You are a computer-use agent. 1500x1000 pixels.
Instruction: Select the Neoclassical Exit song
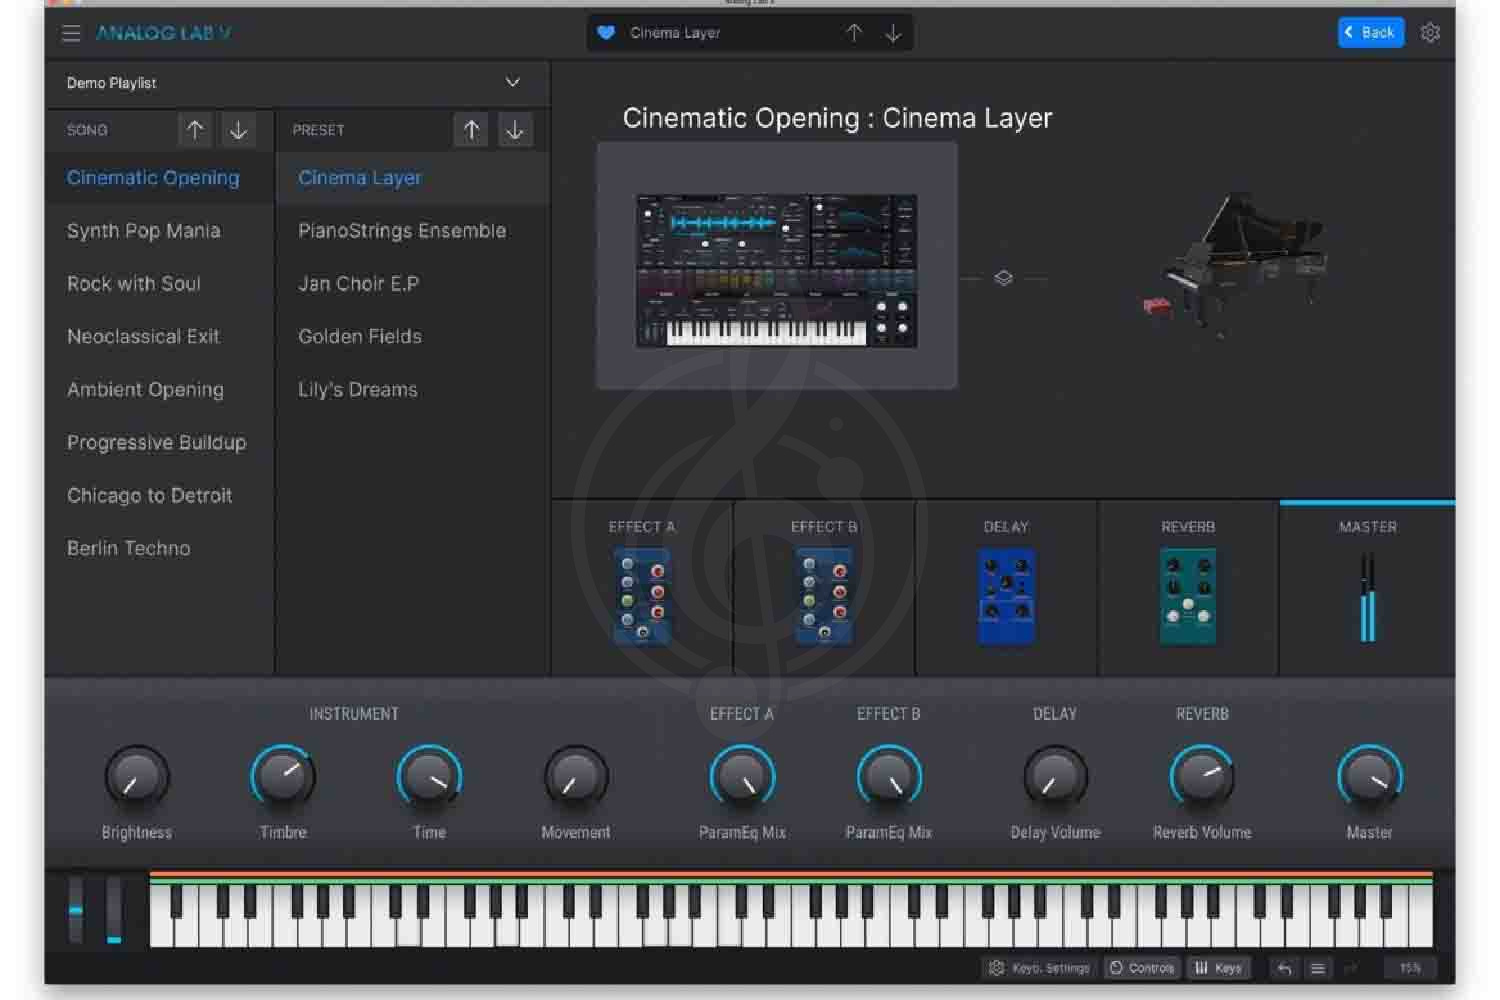tap(159, 337)
